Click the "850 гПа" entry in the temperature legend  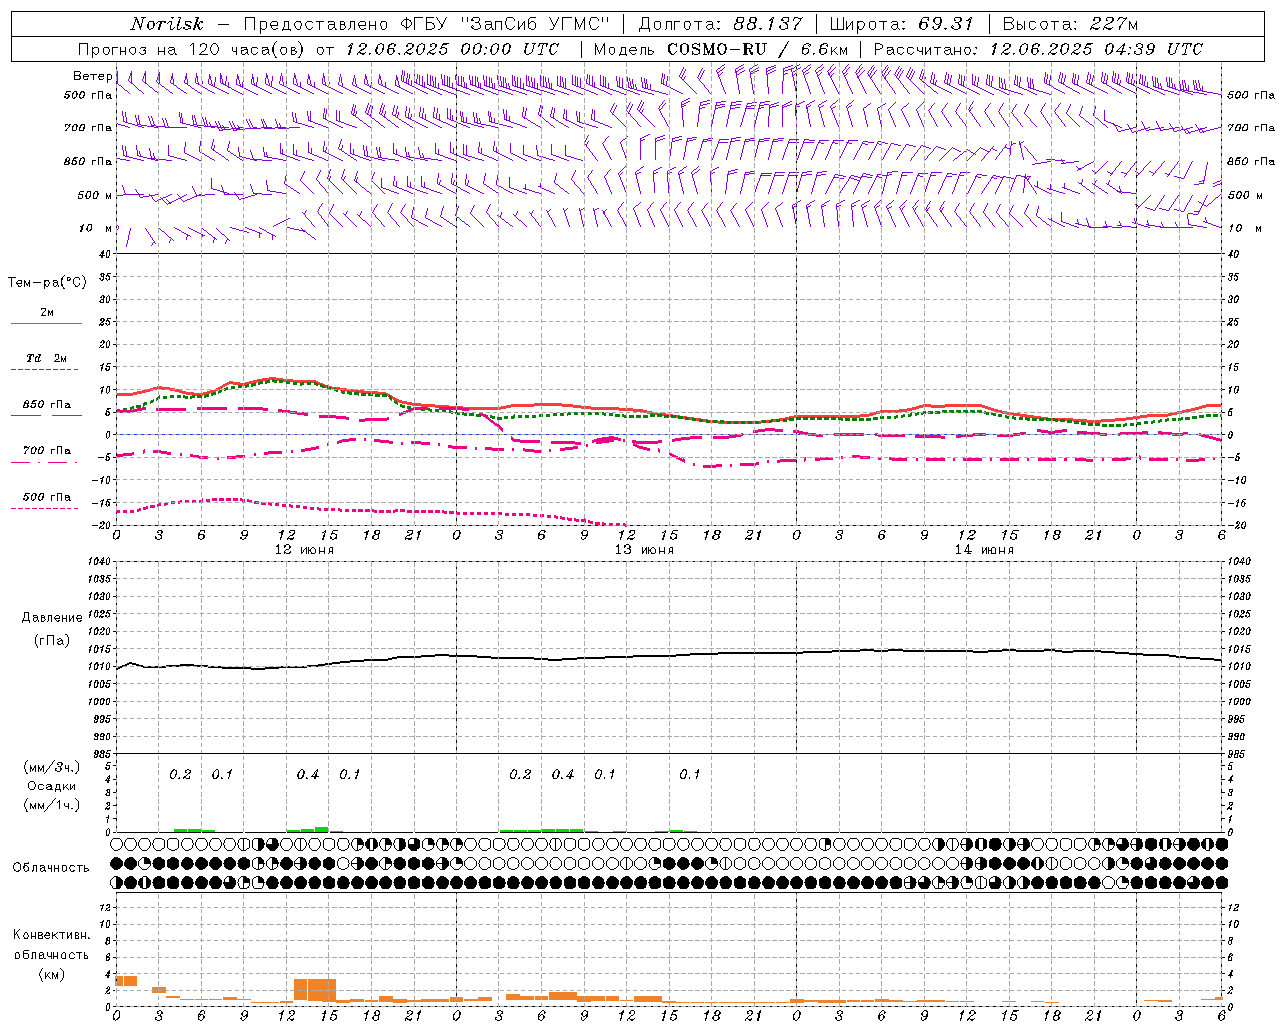tap(47, 405)
